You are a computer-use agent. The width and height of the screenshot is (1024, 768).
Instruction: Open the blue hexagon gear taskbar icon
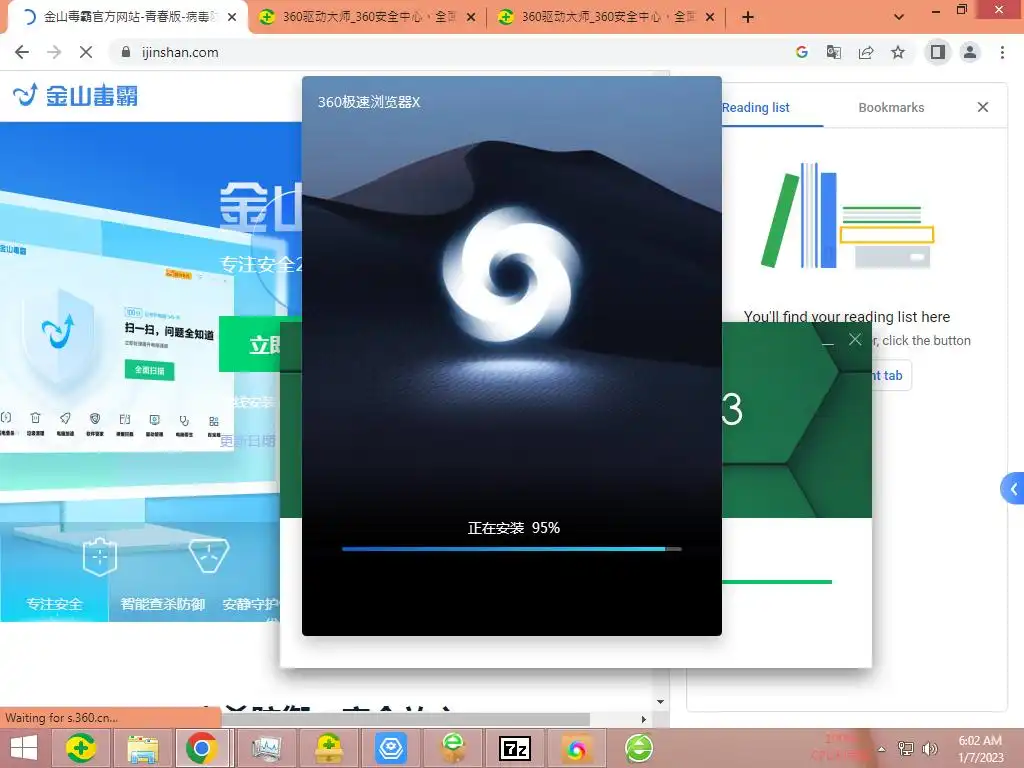coord(391,748)
